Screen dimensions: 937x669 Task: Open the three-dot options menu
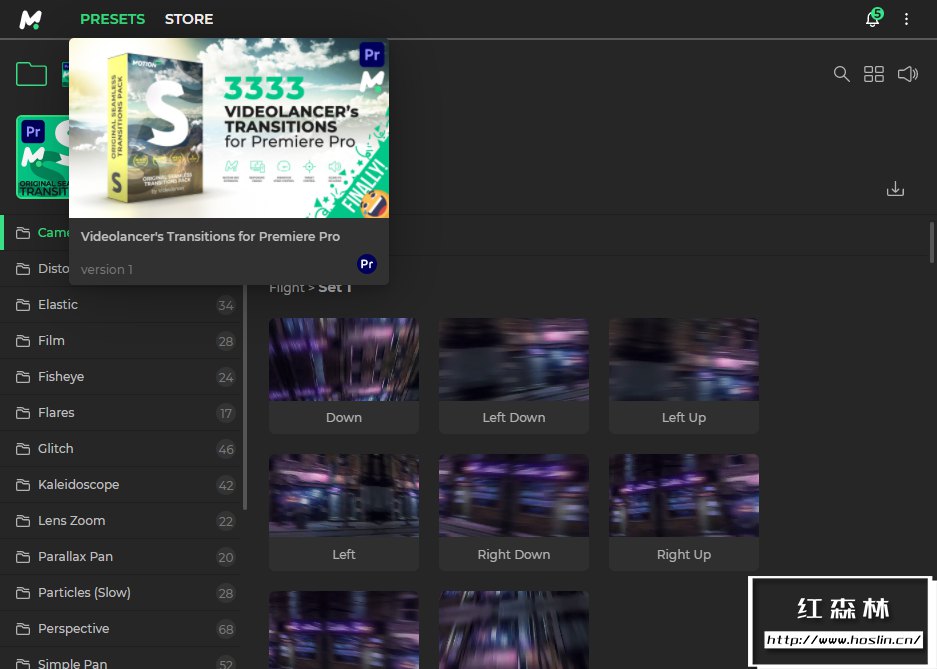click(x=907, y=19)
